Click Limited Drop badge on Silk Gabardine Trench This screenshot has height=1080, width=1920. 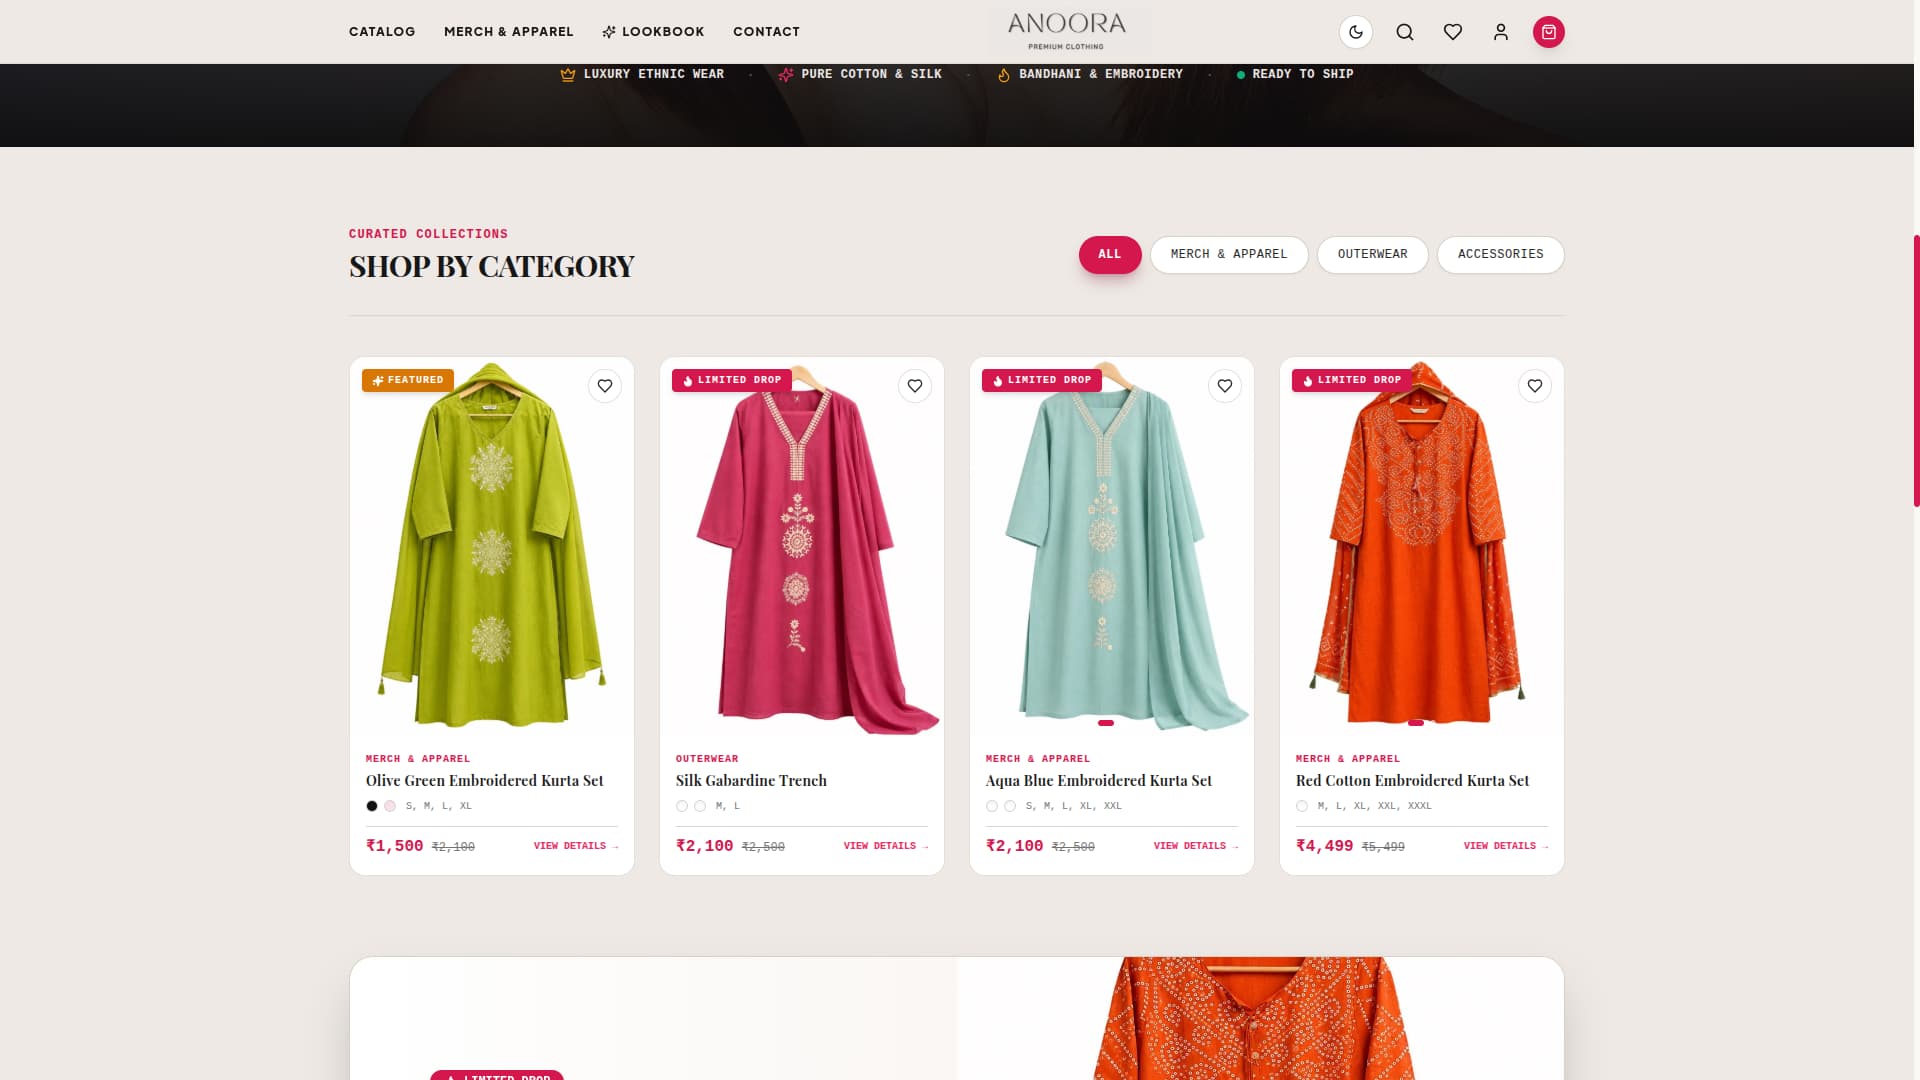point(732,380)
